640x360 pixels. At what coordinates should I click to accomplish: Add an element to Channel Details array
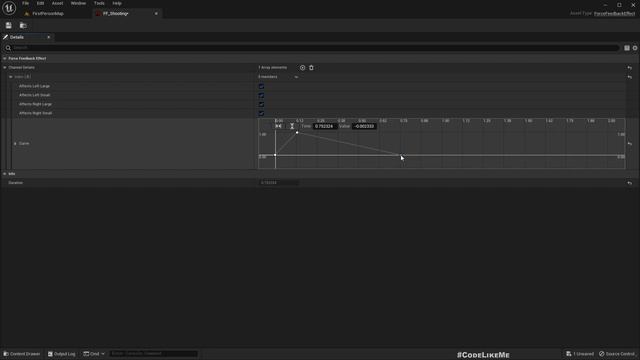(302, 68)
